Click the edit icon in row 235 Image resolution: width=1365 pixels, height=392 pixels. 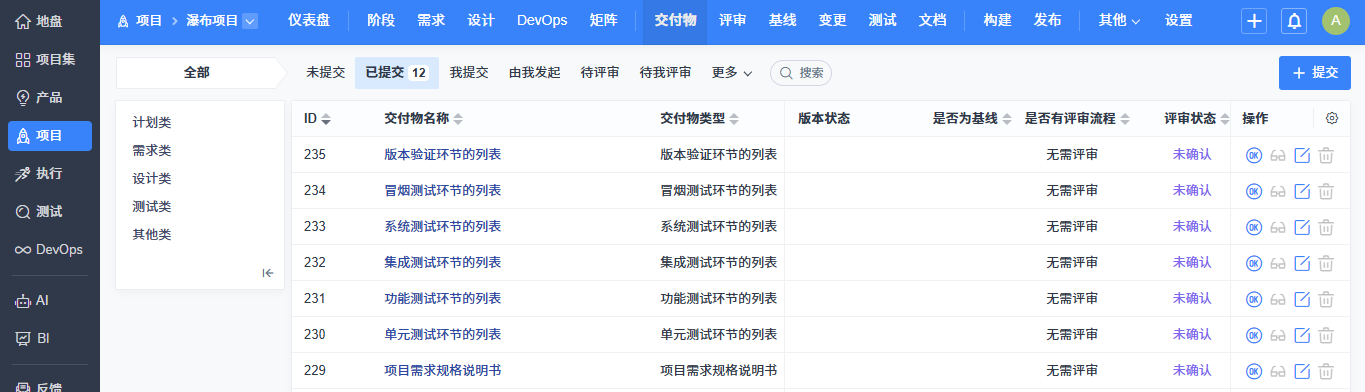[1302, 155]
